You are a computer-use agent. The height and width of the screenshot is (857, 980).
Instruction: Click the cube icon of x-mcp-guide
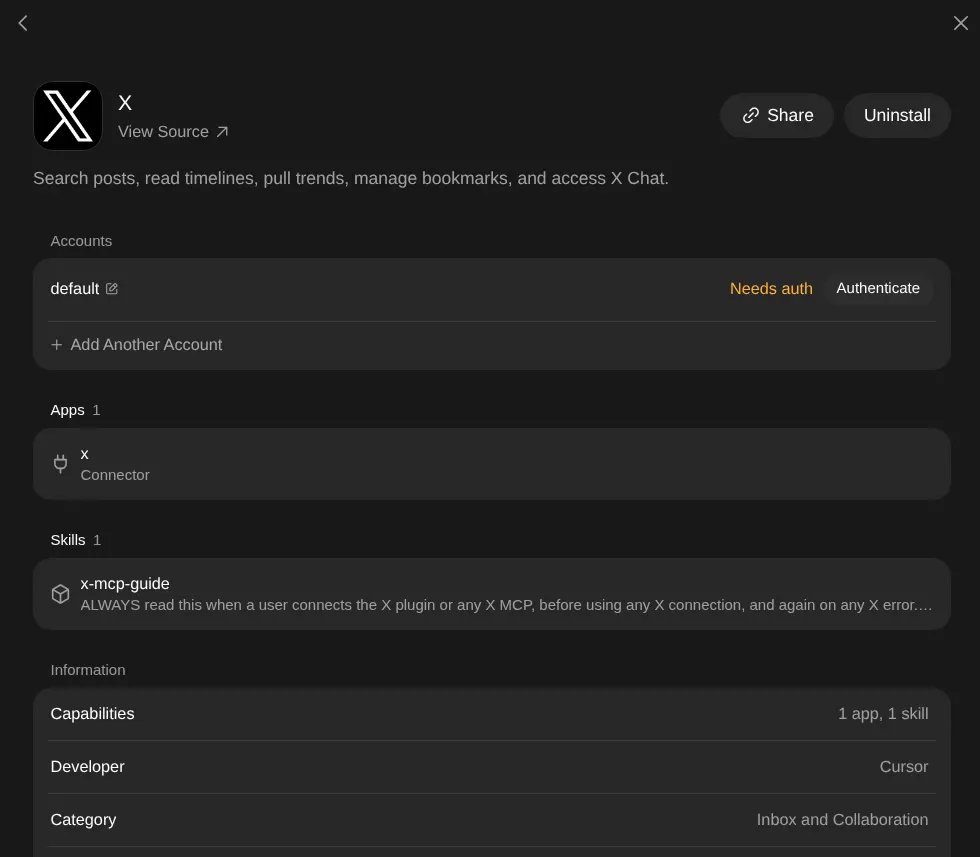pos(60,594)
